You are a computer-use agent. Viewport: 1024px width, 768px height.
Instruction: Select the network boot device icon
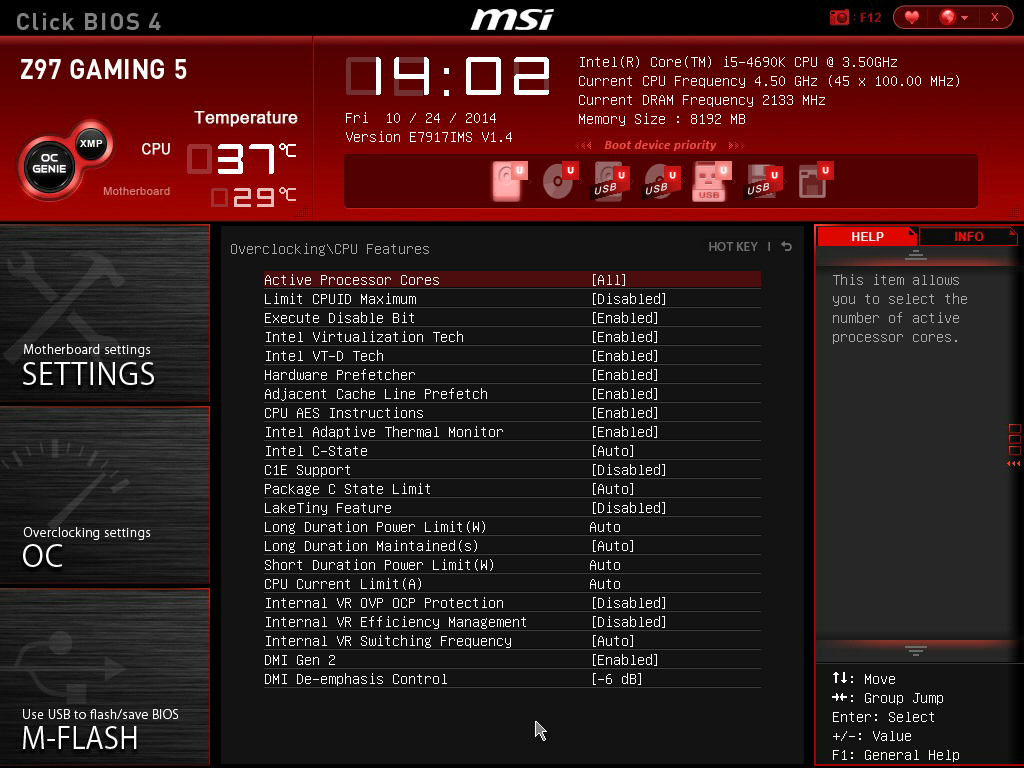[x=814, y=181]
